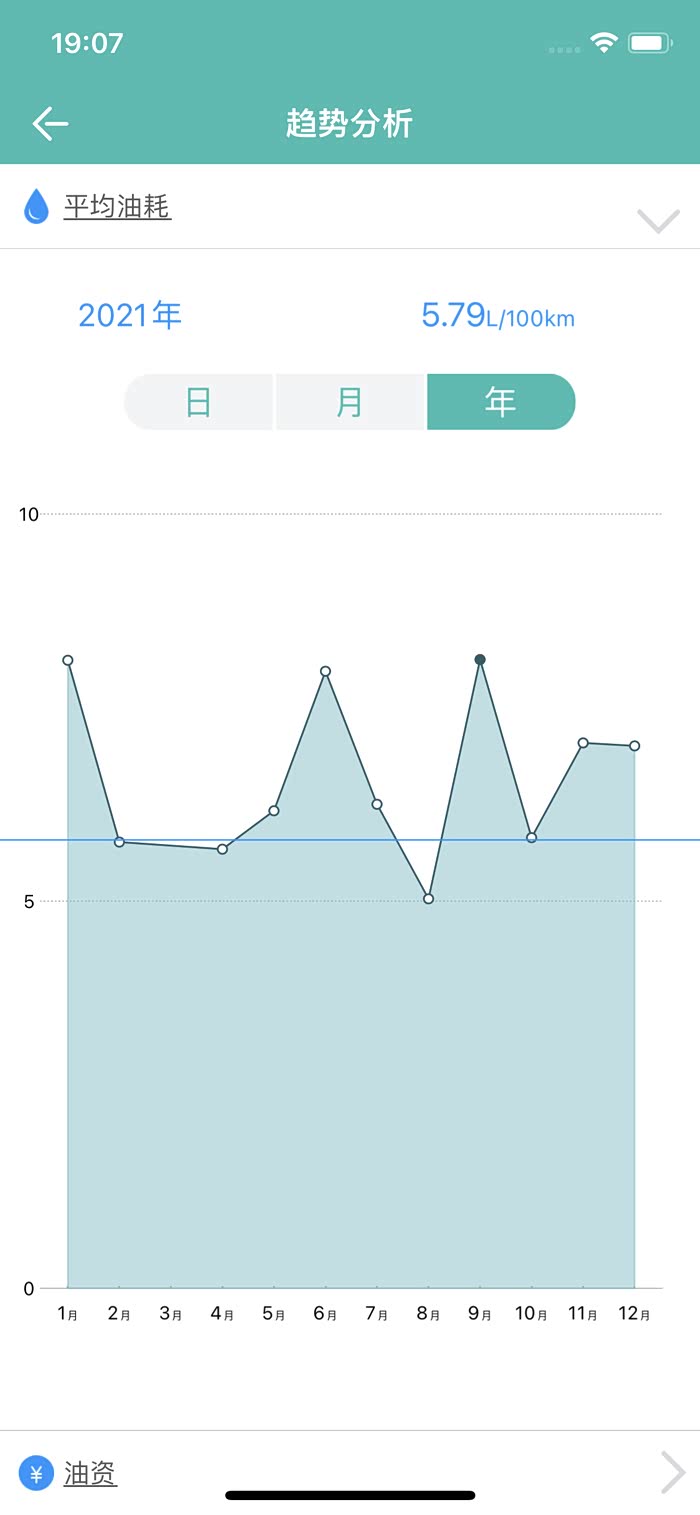Select the September data point

480,660
